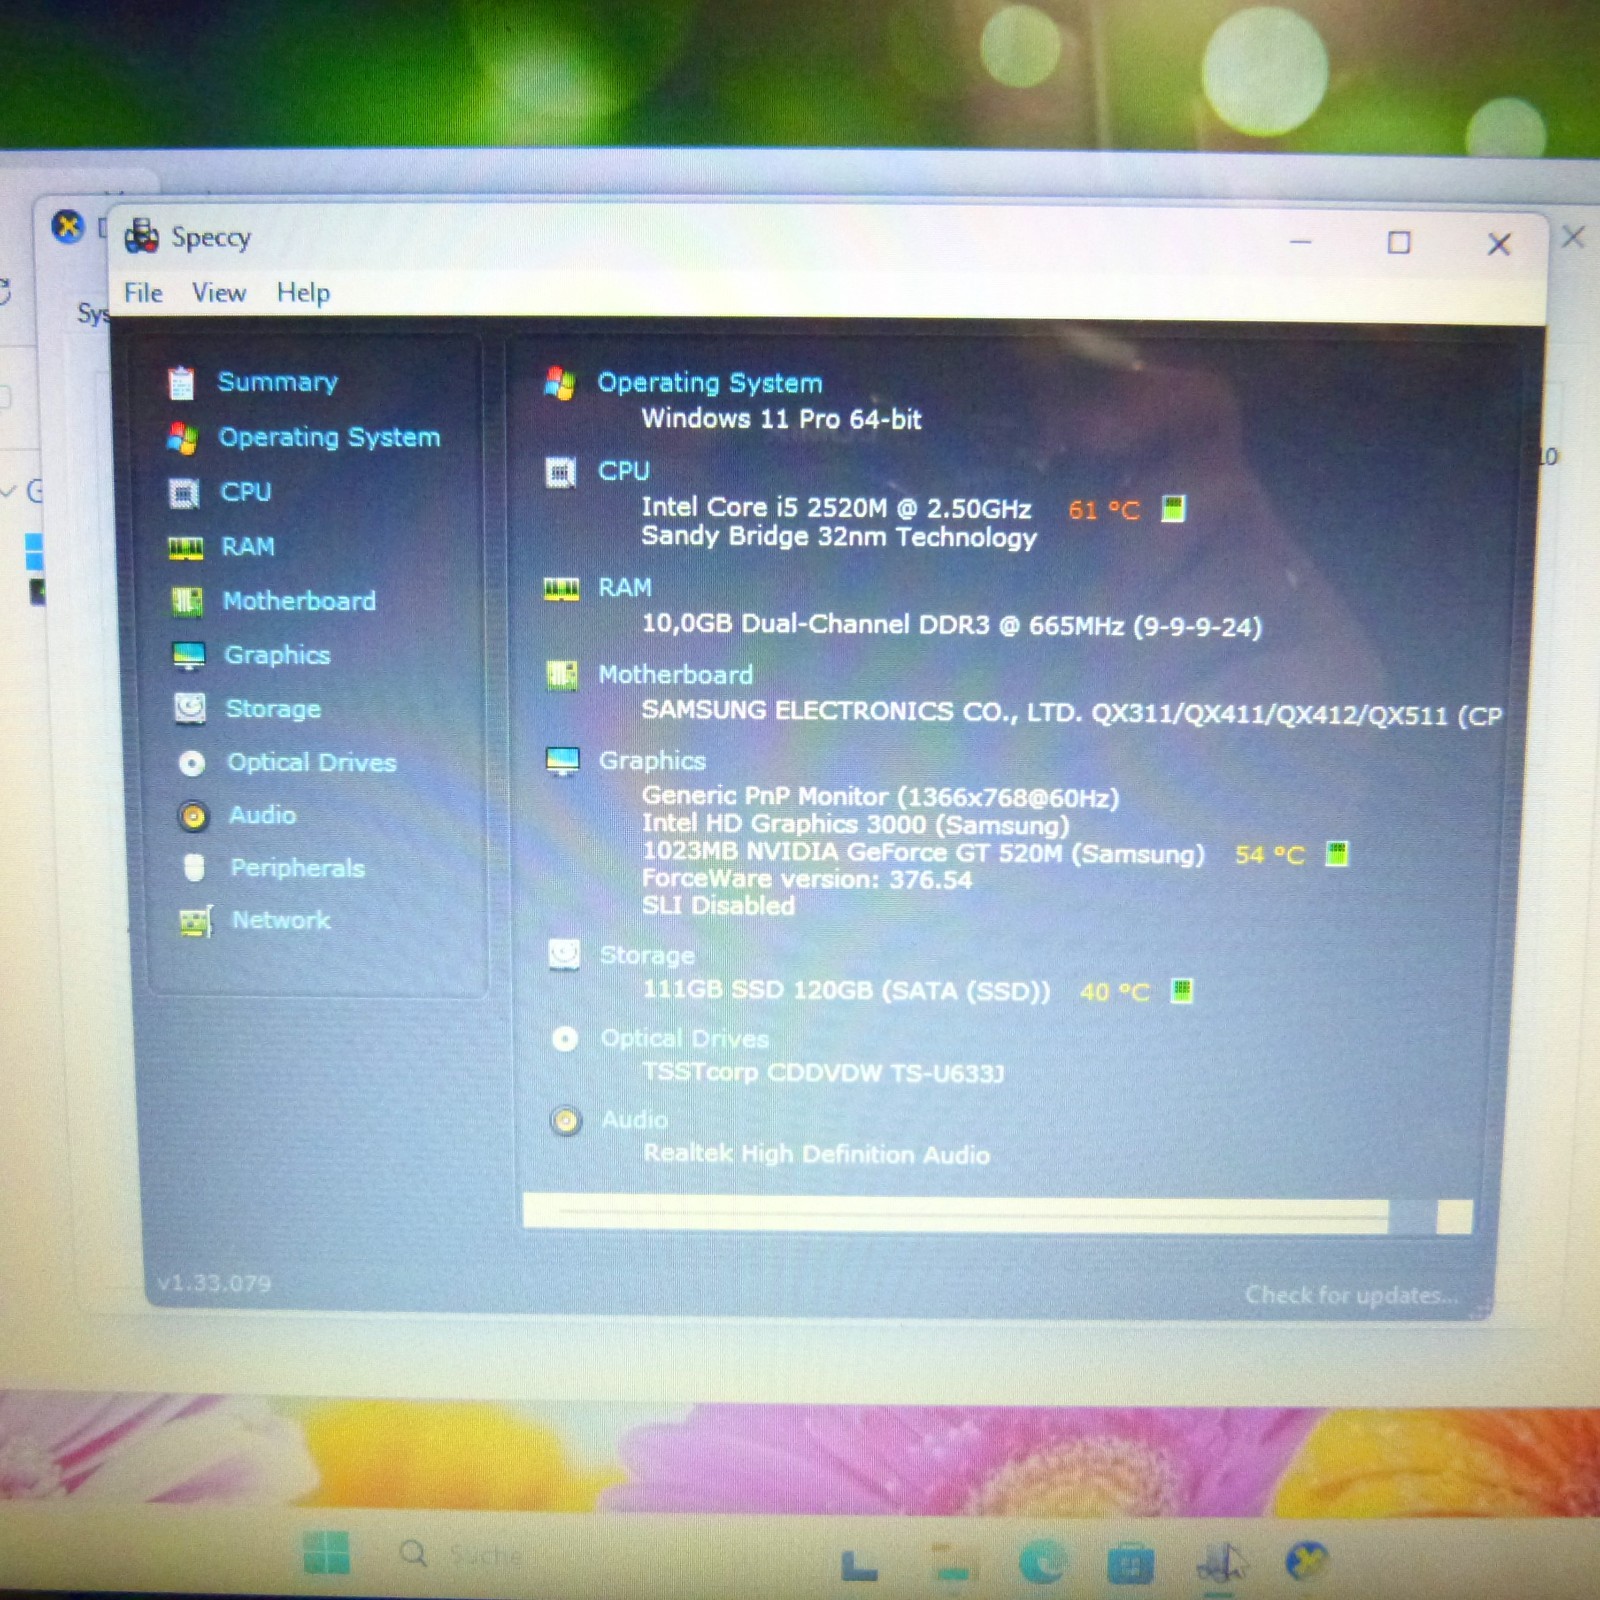Click the Speccy app icon in title bar
Viewport: 1600px width, 1600px height.
[x=141, y=236]
